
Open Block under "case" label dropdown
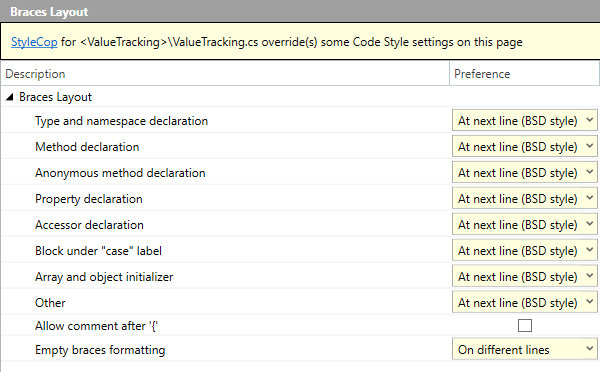point(525,251)
